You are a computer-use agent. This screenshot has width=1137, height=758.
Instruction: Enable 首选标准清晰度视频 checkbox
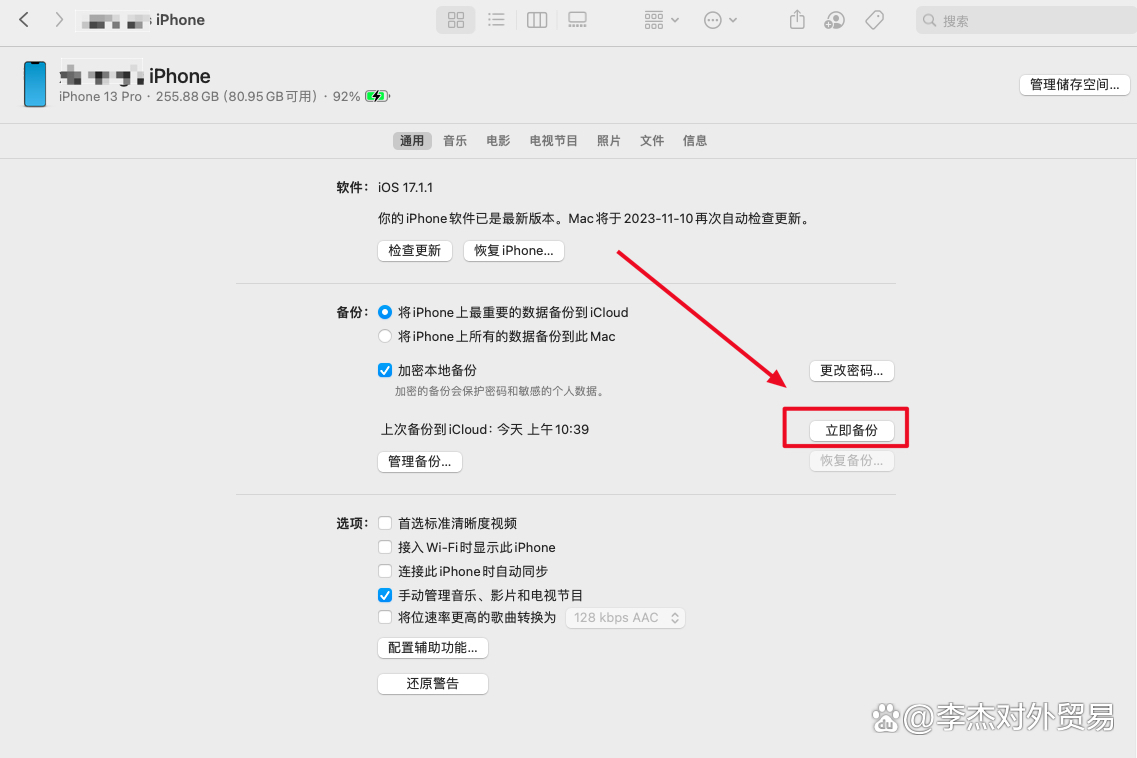tap(385, 524)
